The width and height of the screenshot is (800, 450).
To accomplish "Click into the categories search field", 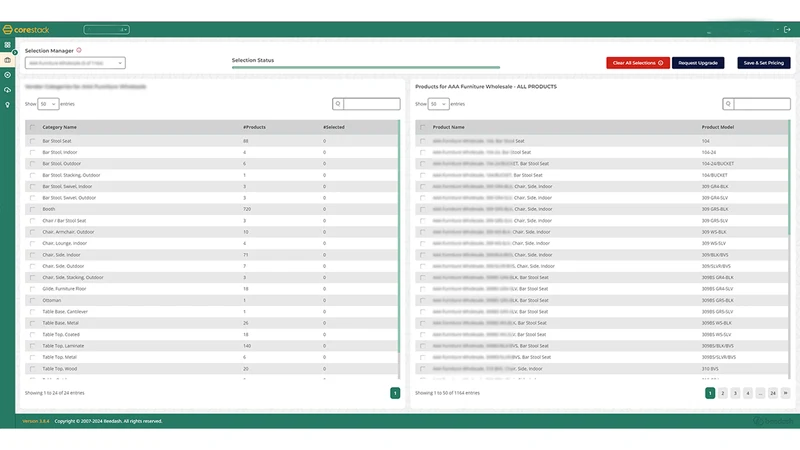I will [372, 104].
